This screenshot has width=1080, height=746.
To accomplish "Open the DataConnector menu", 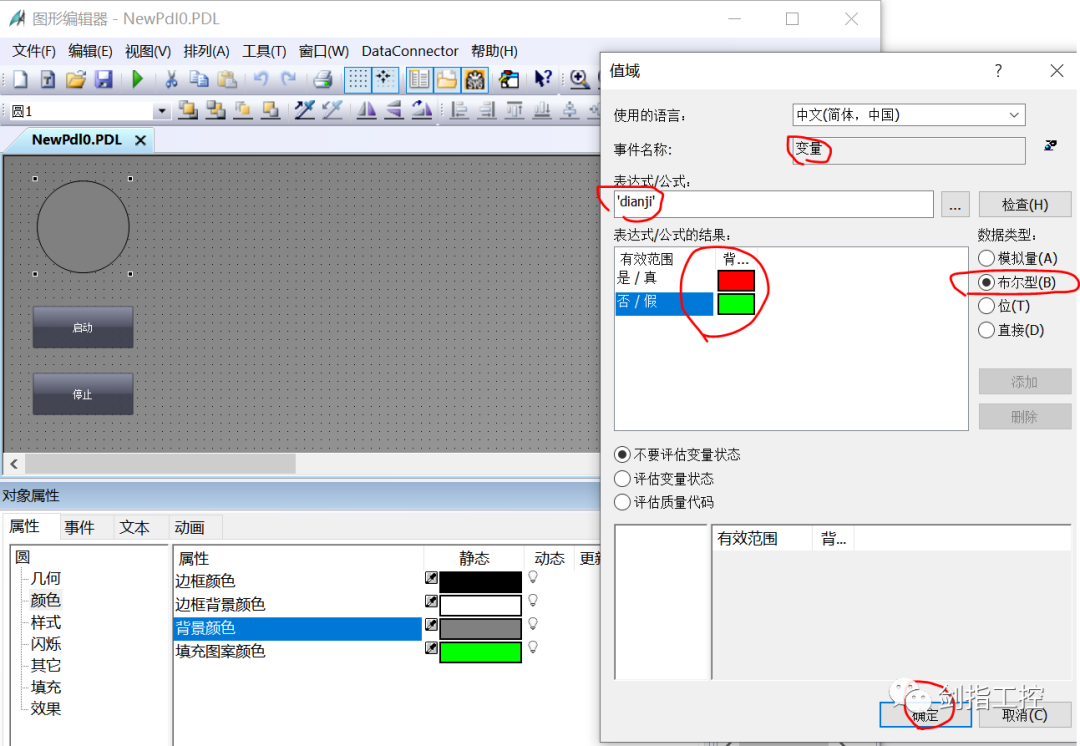I will tap(409, 51).
